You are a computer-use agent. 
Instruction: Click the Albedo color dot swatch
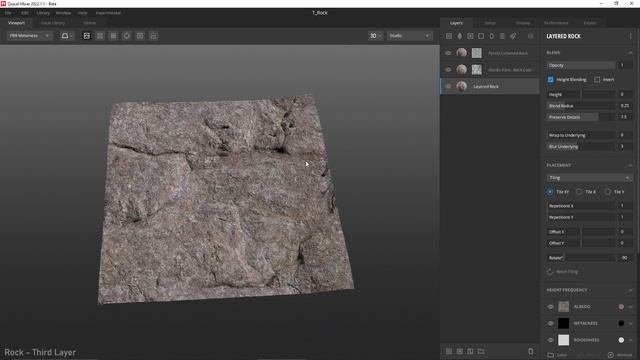tap(621, 307)
